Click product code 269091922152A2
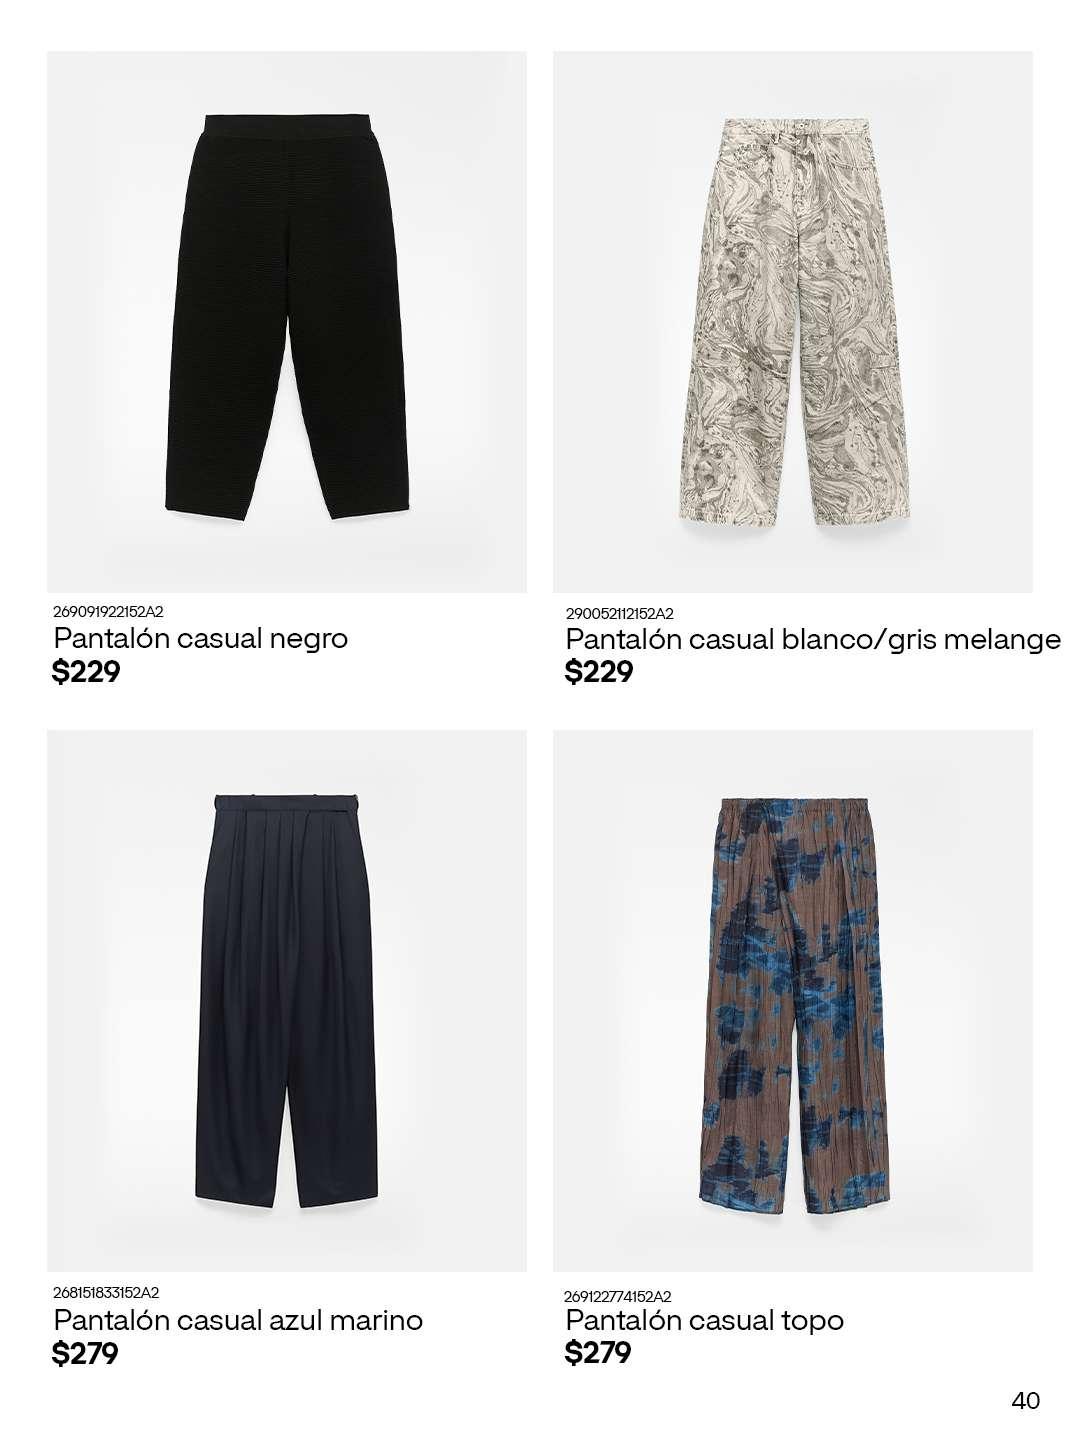Viewport: 1081px width, 1452px height. (108, 611)
